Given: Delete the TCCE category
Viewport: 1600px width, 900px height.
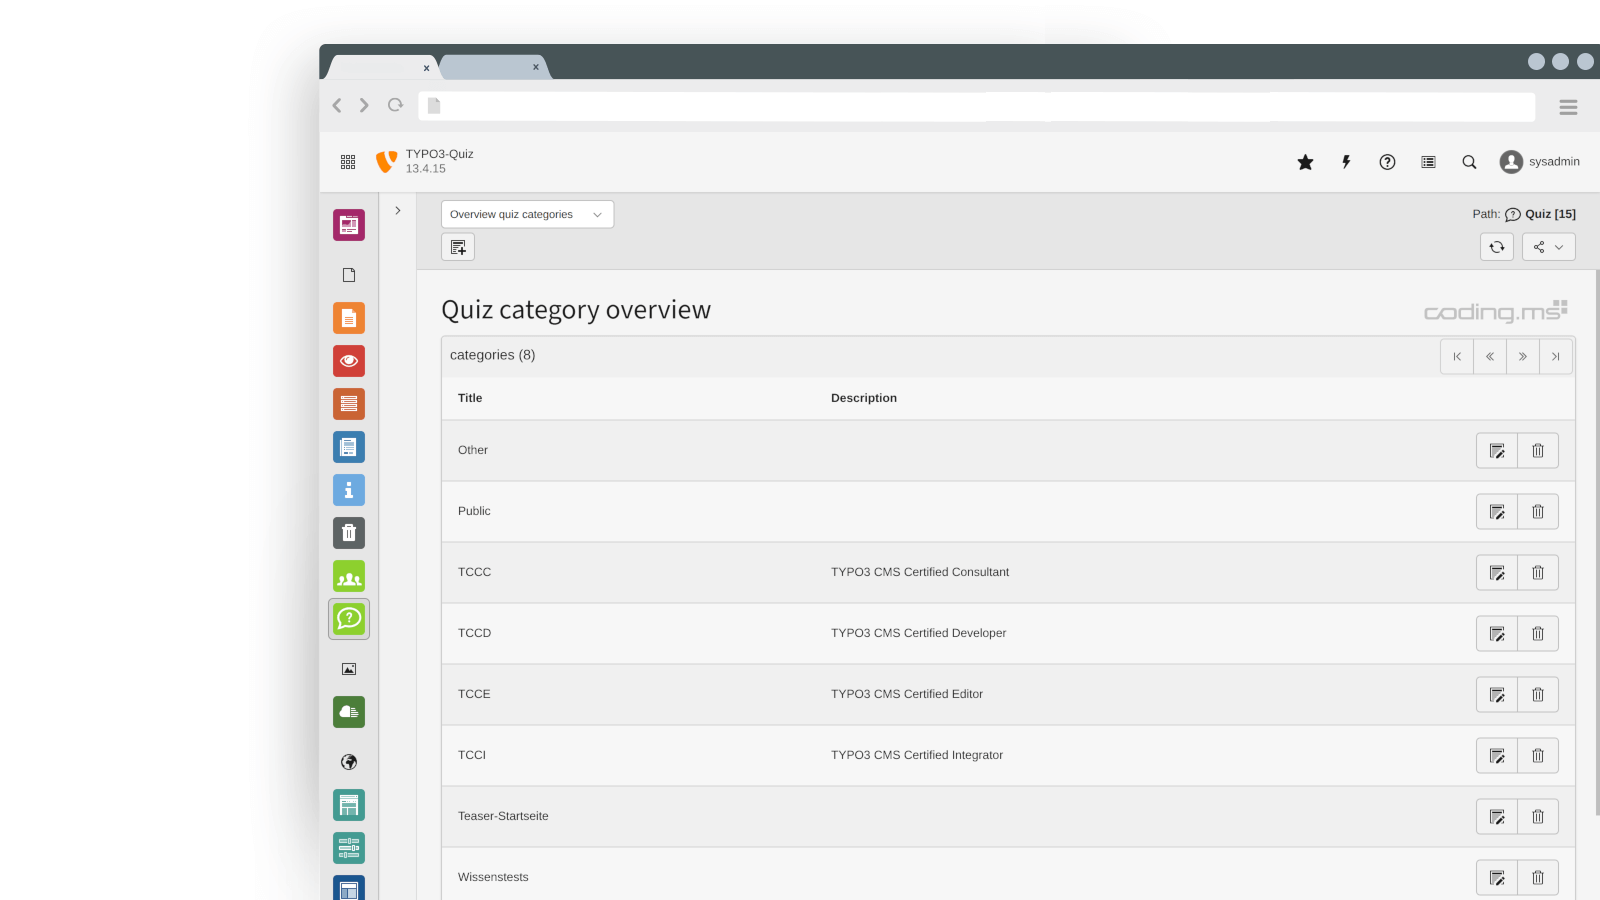Looking at the screenshot, I should [x=1538, y=695].
